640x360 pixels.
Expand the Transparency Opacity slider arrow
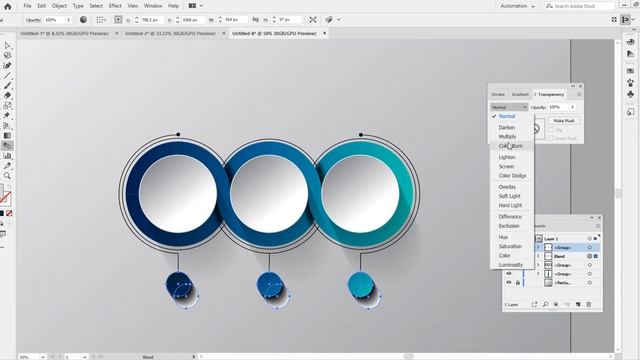573,107
